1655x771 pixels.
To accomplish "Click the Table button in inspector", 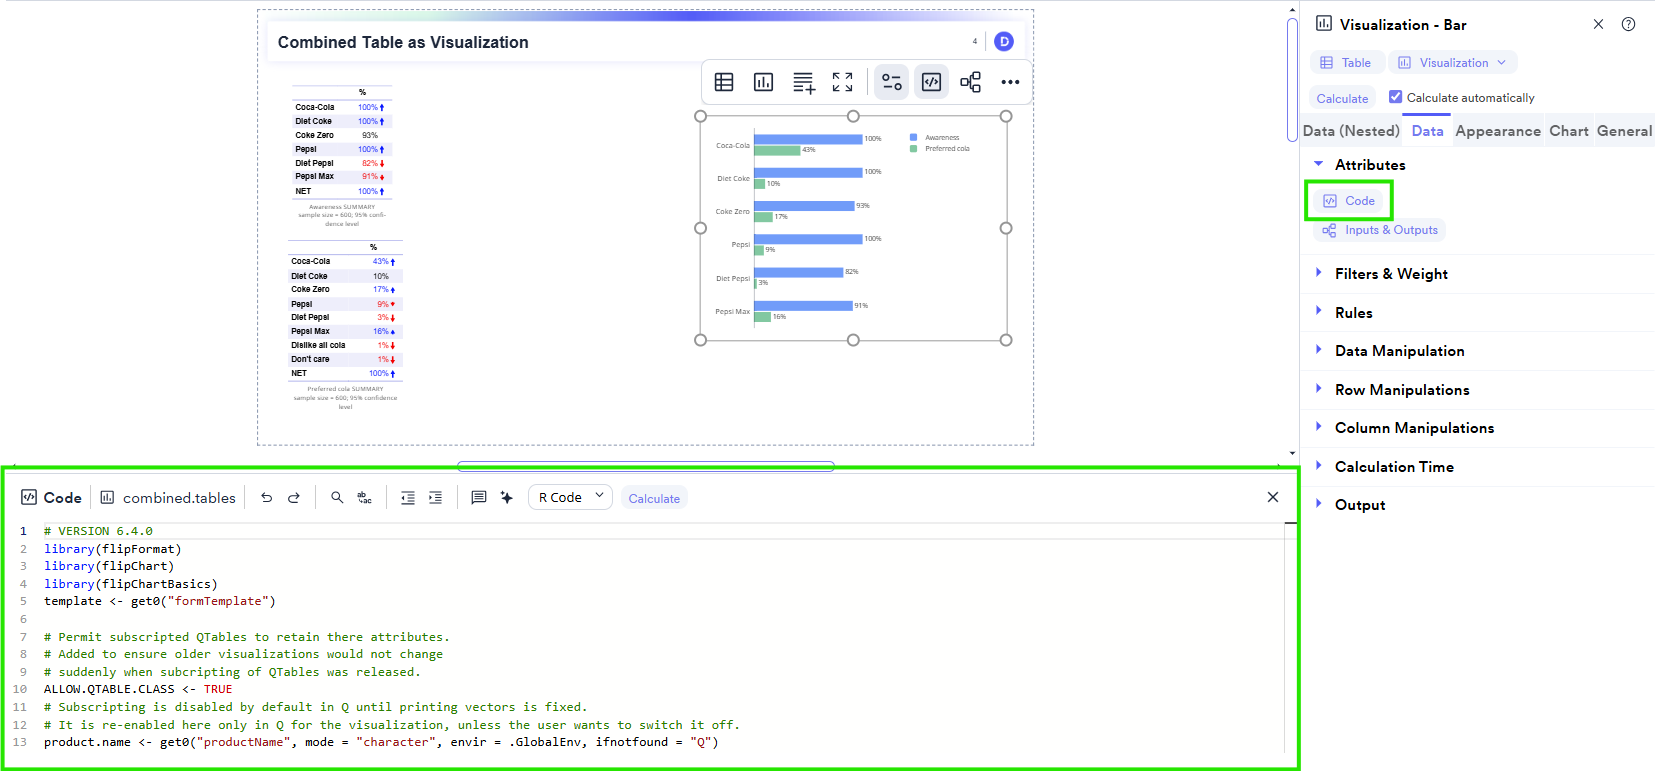I will point(1346,63).
